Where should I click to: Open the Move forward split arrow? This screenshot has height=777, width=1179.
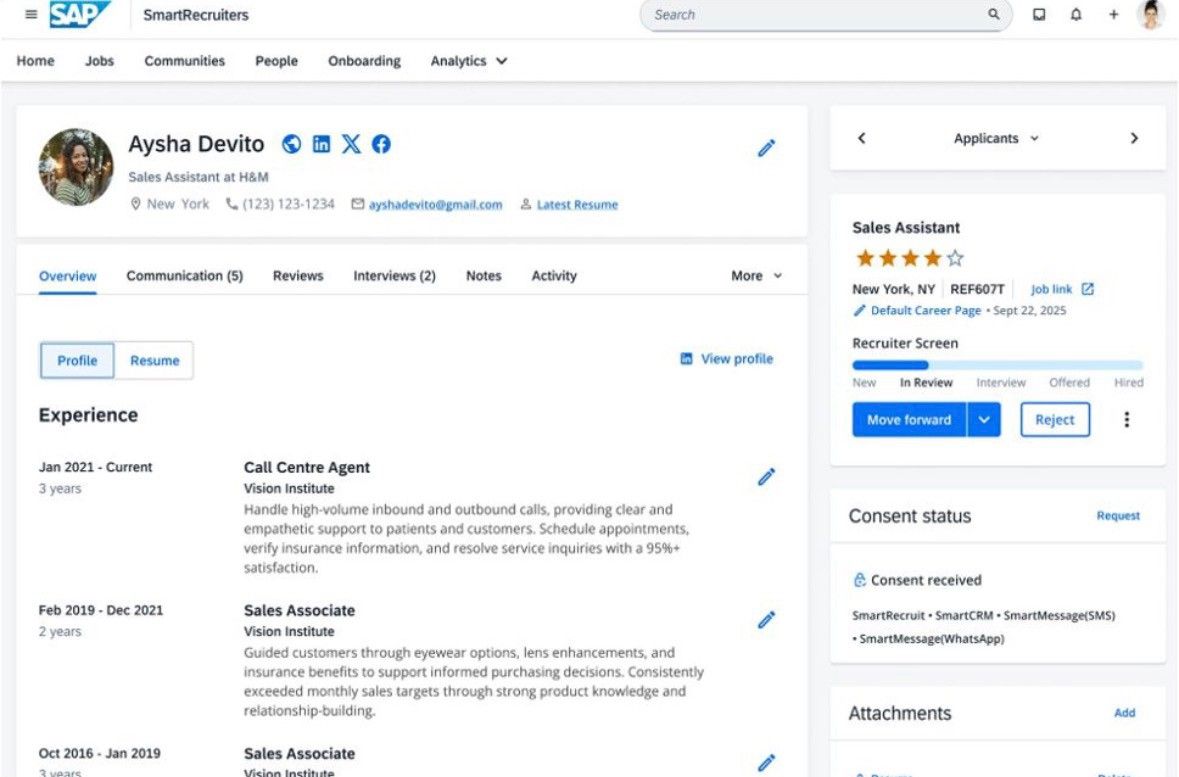click(x=984, y=420)
